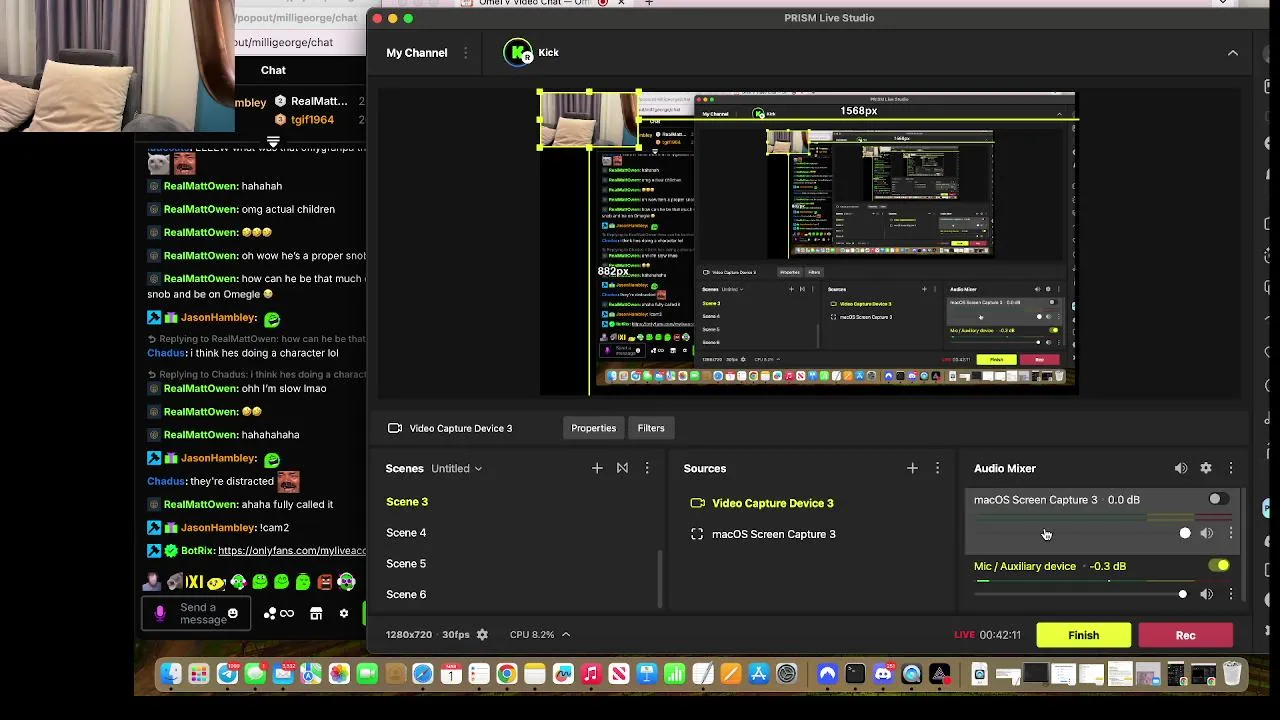The width and height of the screenshot is (1280, 720).
Task: Open Discord in the Dock
Action: point(883,675)
